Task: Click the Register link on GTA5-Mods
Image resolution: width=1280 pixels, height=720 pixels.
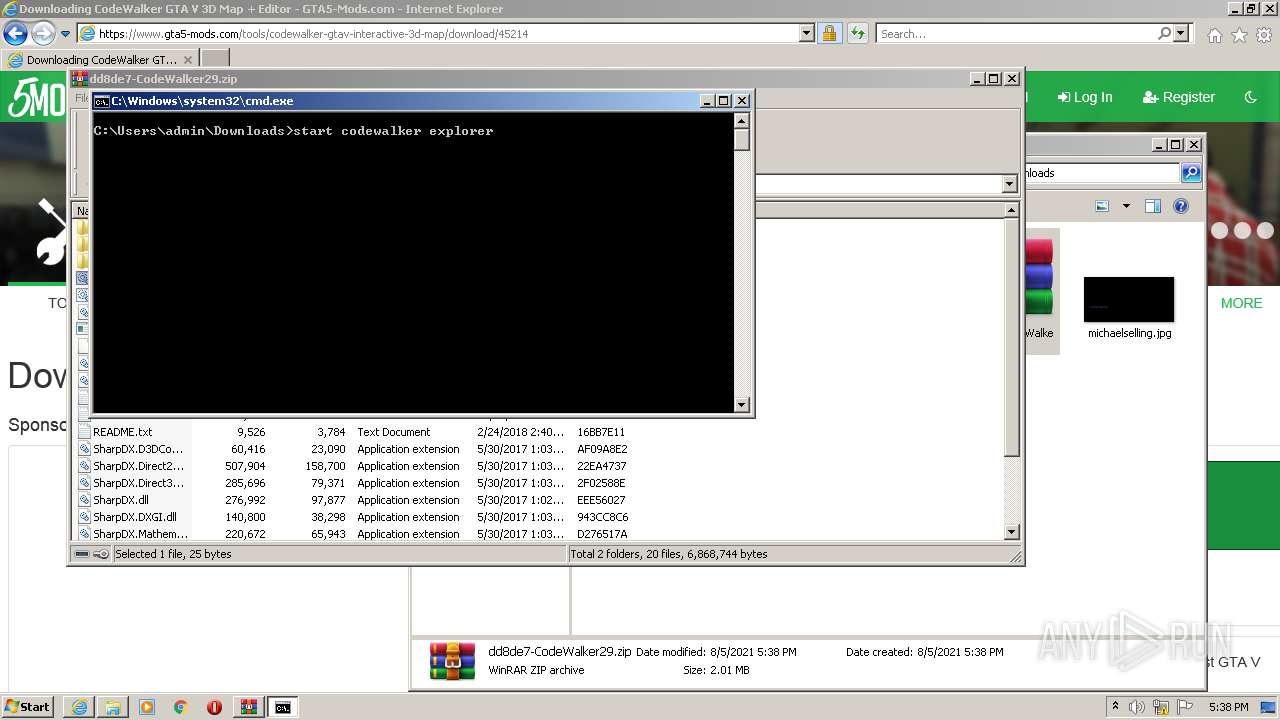Action: (1178, 97)
